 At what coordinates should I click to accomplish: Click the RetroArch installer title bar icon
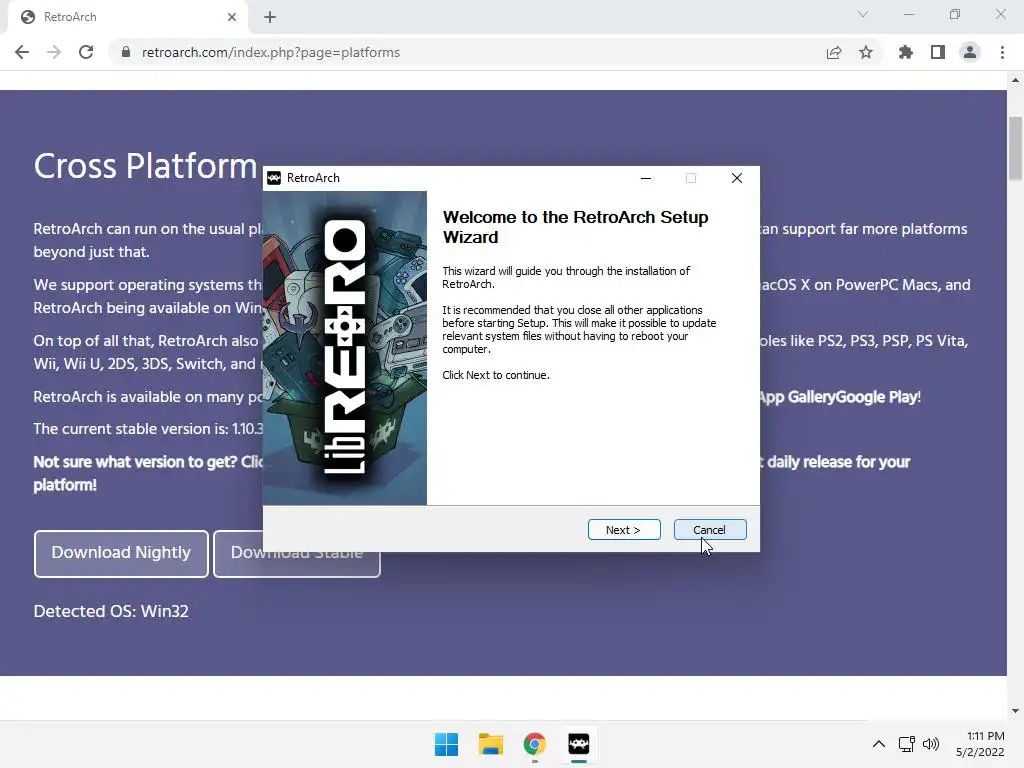pyautogui.click(x=274, y=178)
